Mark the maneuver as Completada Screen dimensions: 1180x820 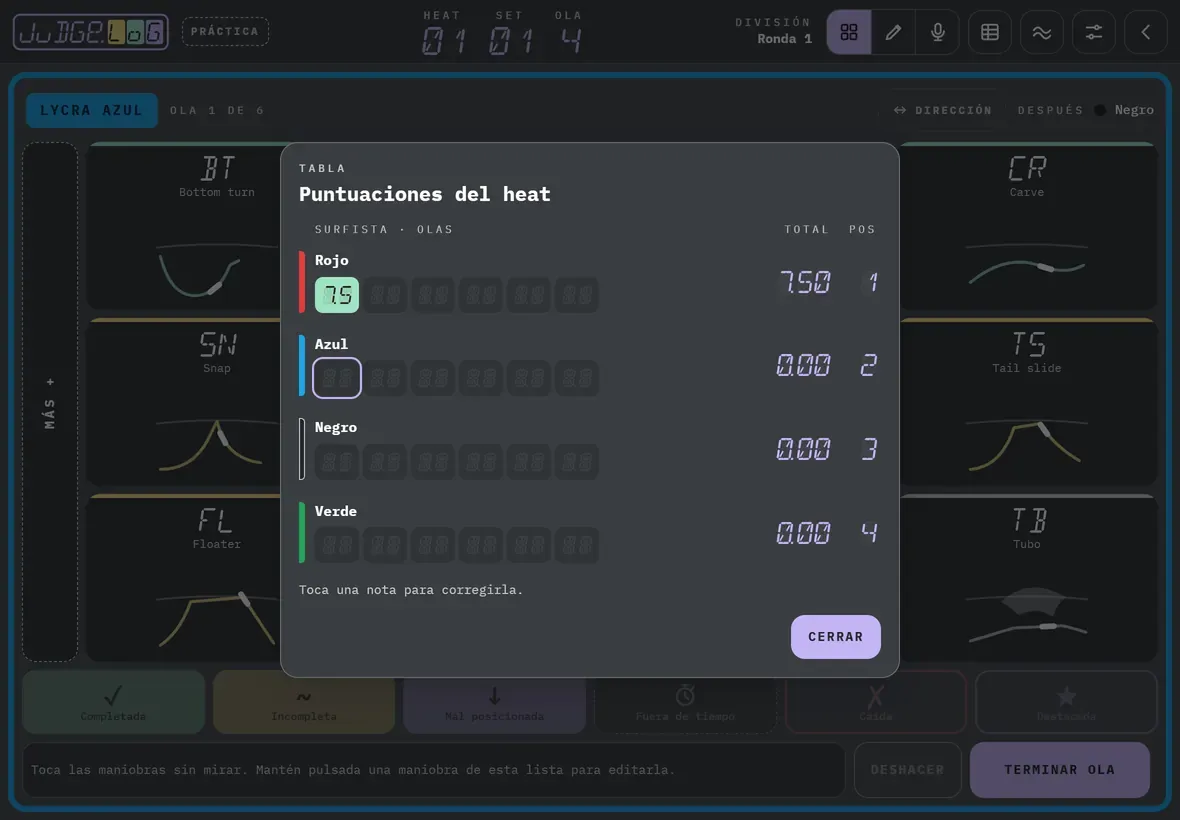click(114, 702)
